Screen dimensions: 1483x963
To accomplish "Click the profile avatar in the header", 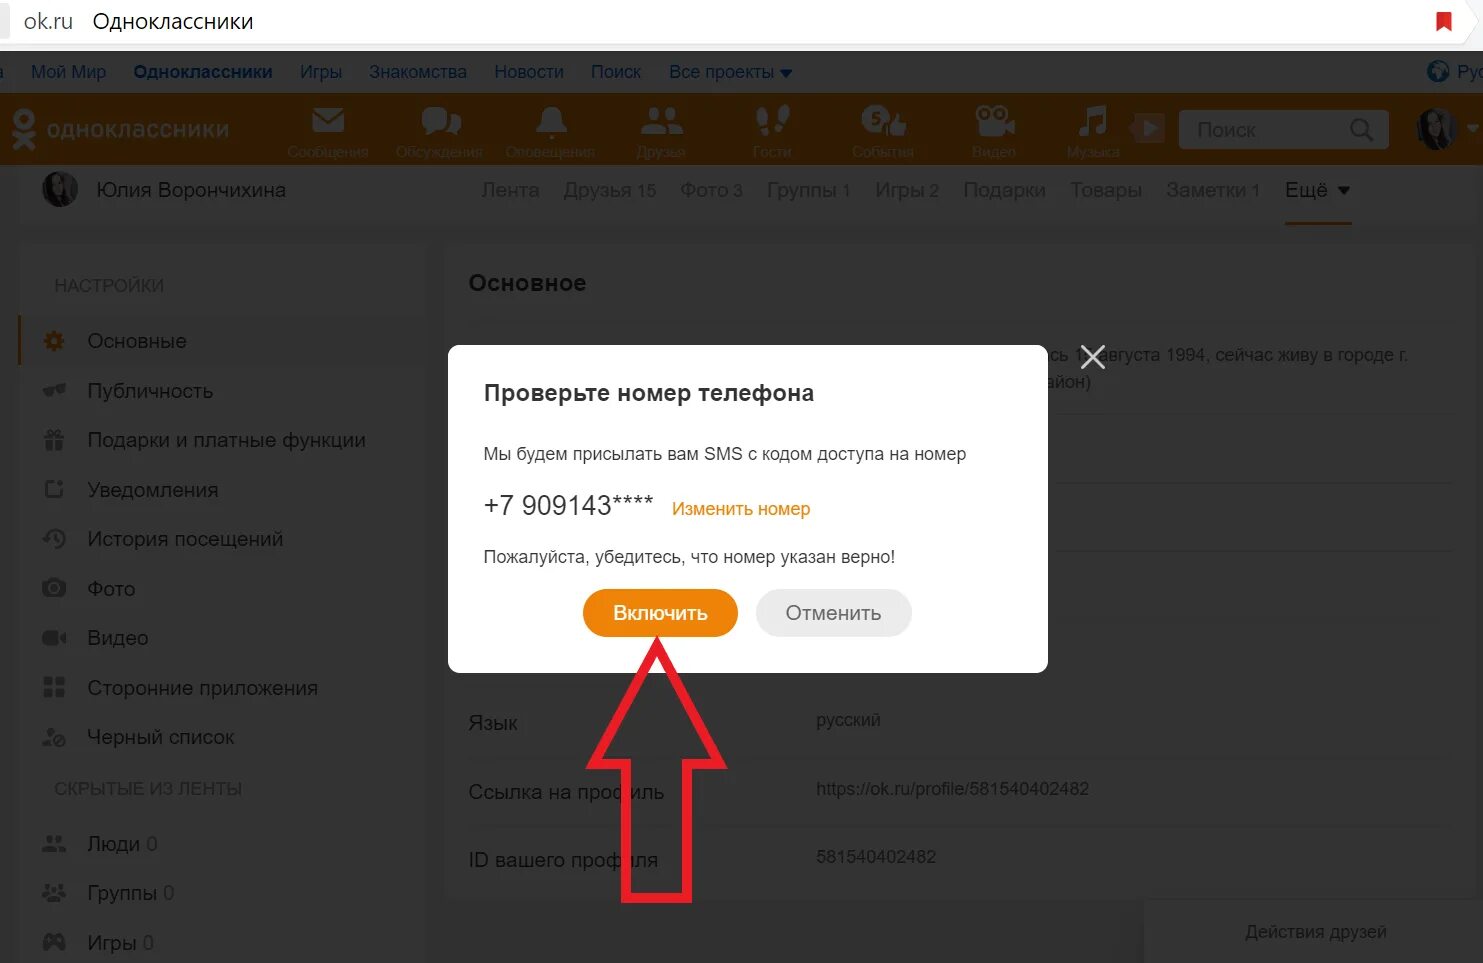I will click(x=1437, y=129).
